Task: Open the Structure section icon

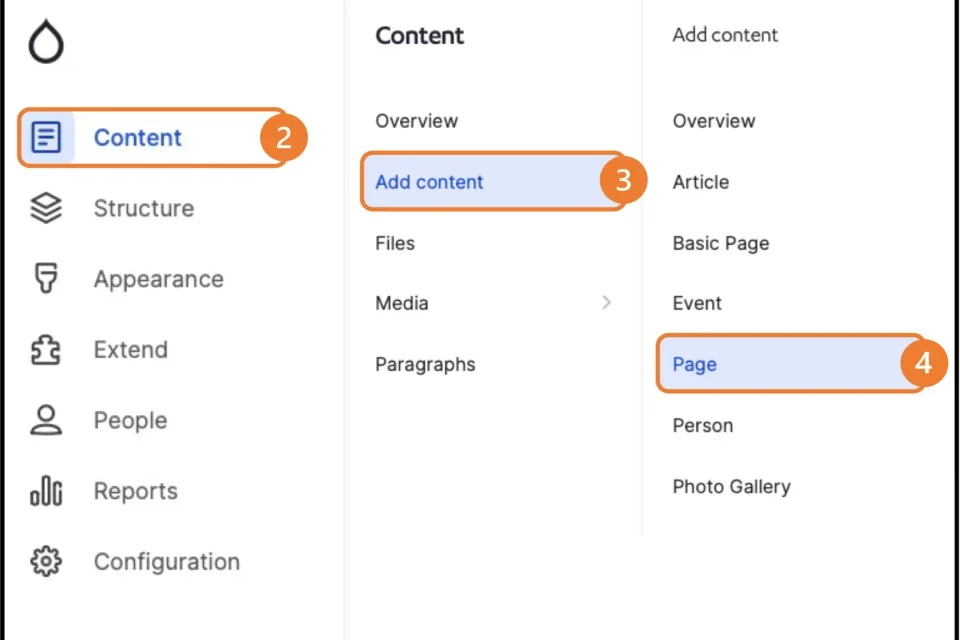Action: (x=46, y=208)
